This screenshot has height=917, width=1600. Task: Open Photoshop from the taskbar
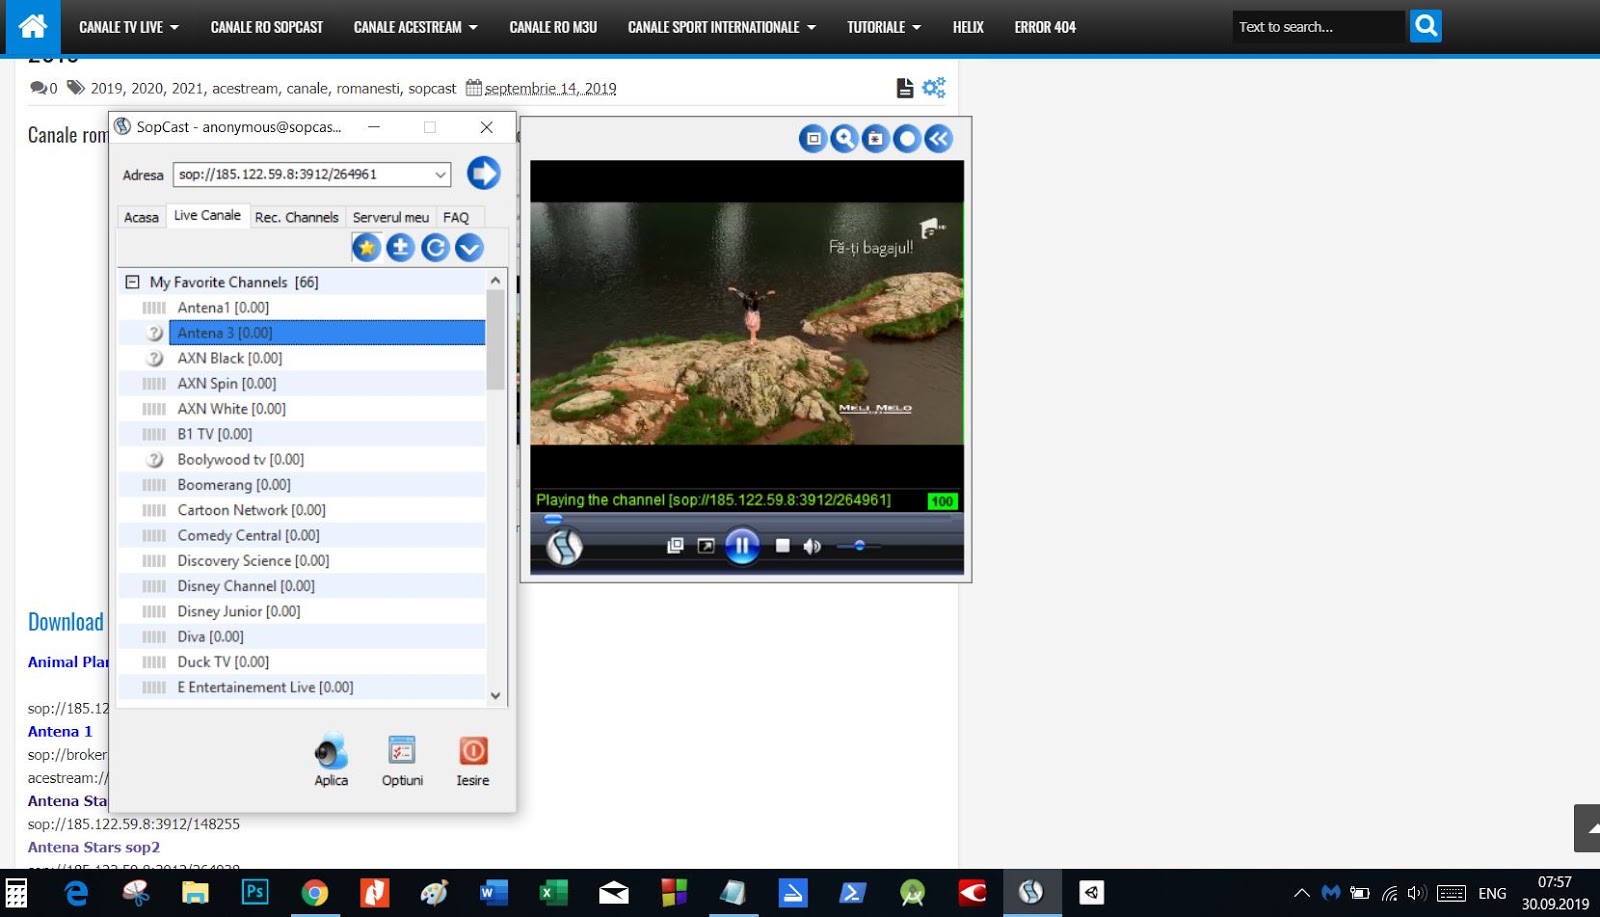click(255, 892)
